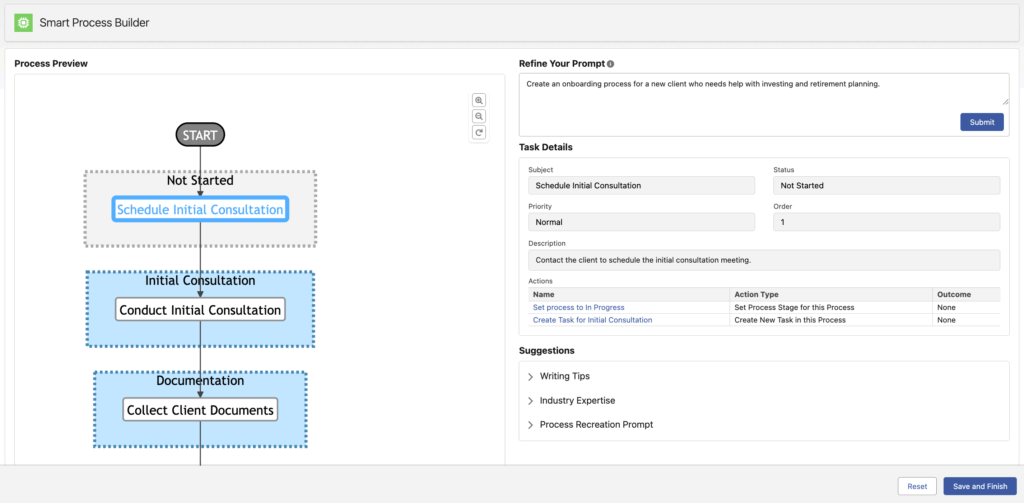Select the Collect Client Documents task node
This screenshot has width=1024, height=503.
click(x=200, y=410)
